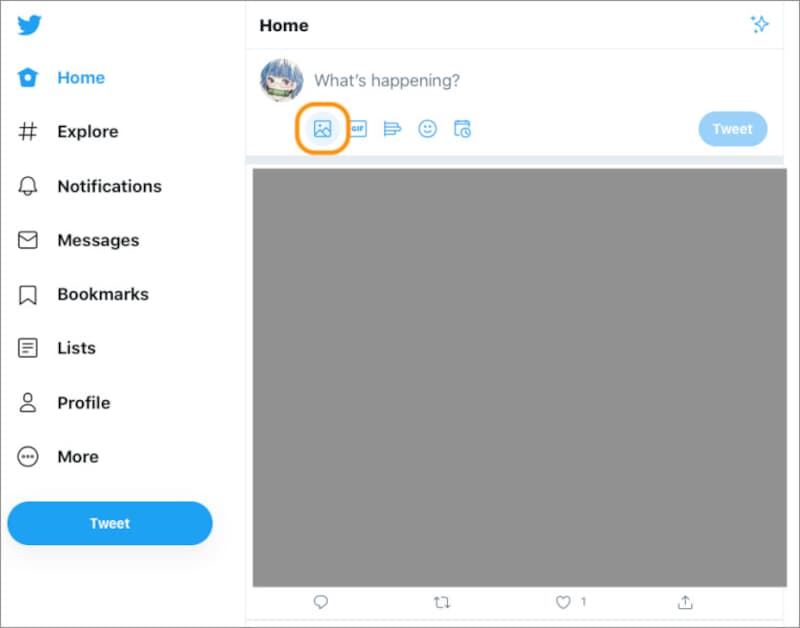Screen dimensions: 800x628
Task: Add a photo using the media icon
Action: pos(322,129)
